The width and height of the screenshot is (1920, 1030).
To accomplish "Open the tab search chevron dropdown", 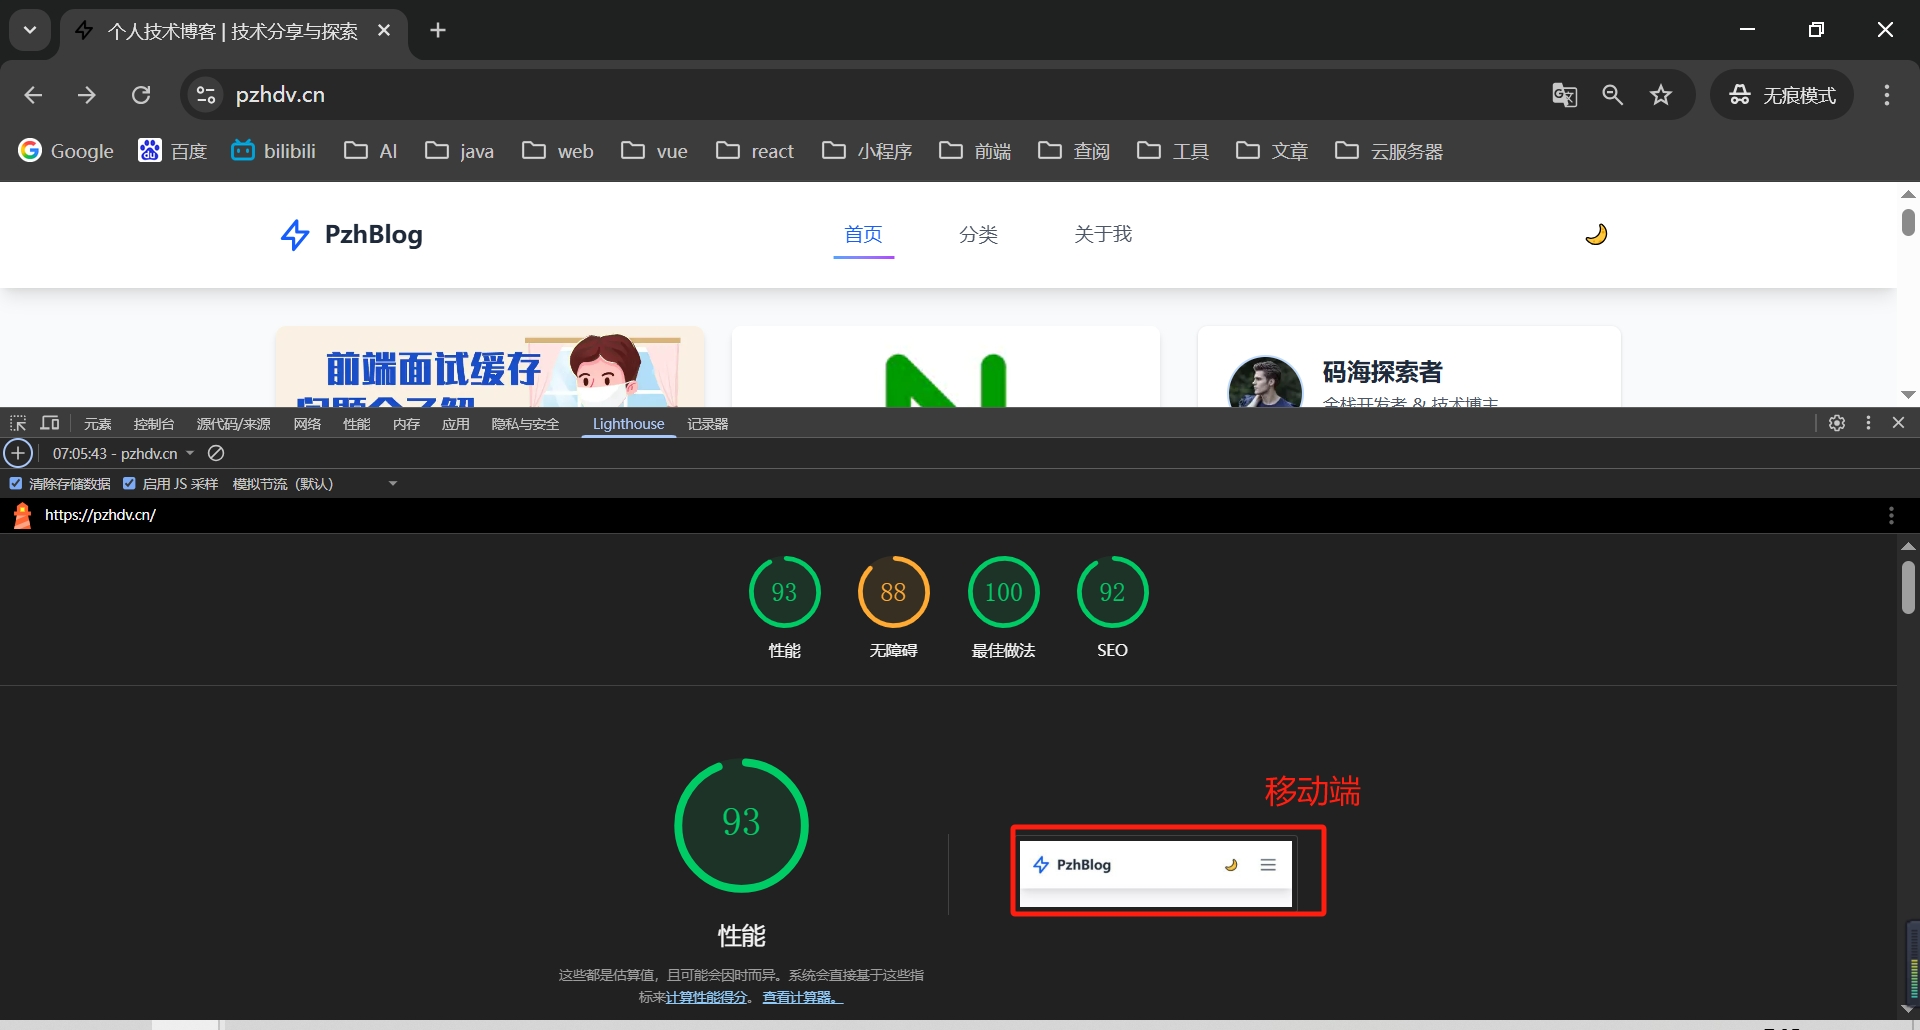I will (30, 30).
